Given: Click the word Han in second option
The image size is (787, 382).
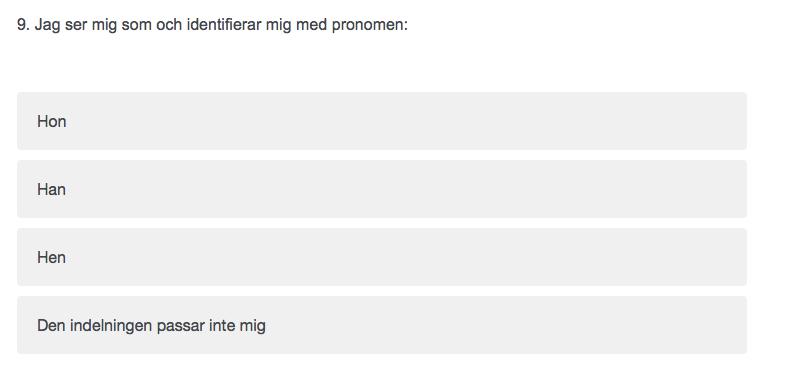Looking at the screenshot, I should (x=51, y=190).
